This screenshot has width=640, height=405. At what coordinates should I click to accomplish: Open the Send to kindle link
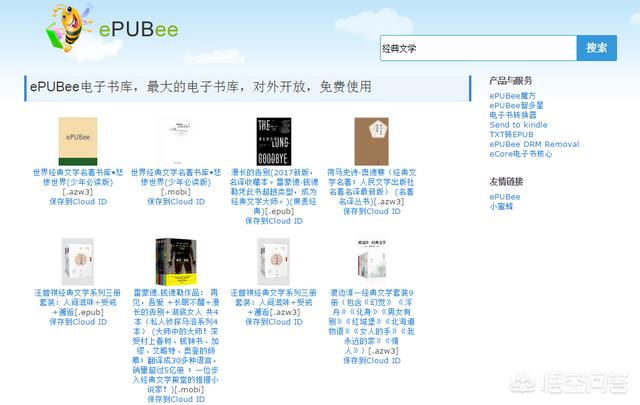tap(518, 125)
